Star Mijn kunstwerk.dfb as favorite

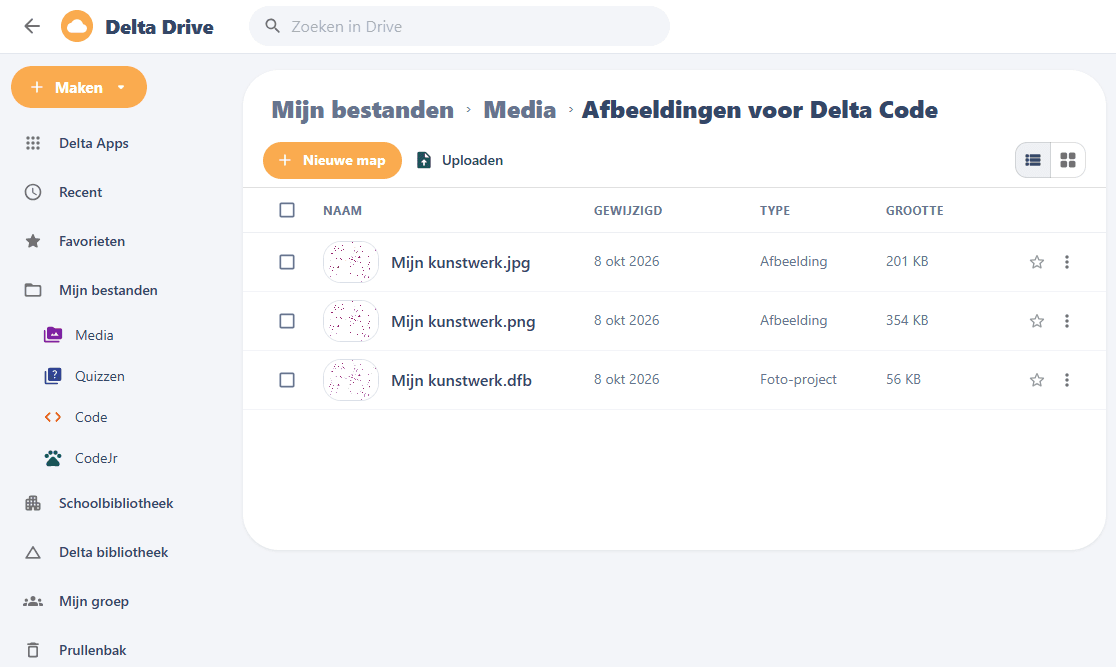click(1037, 380)
